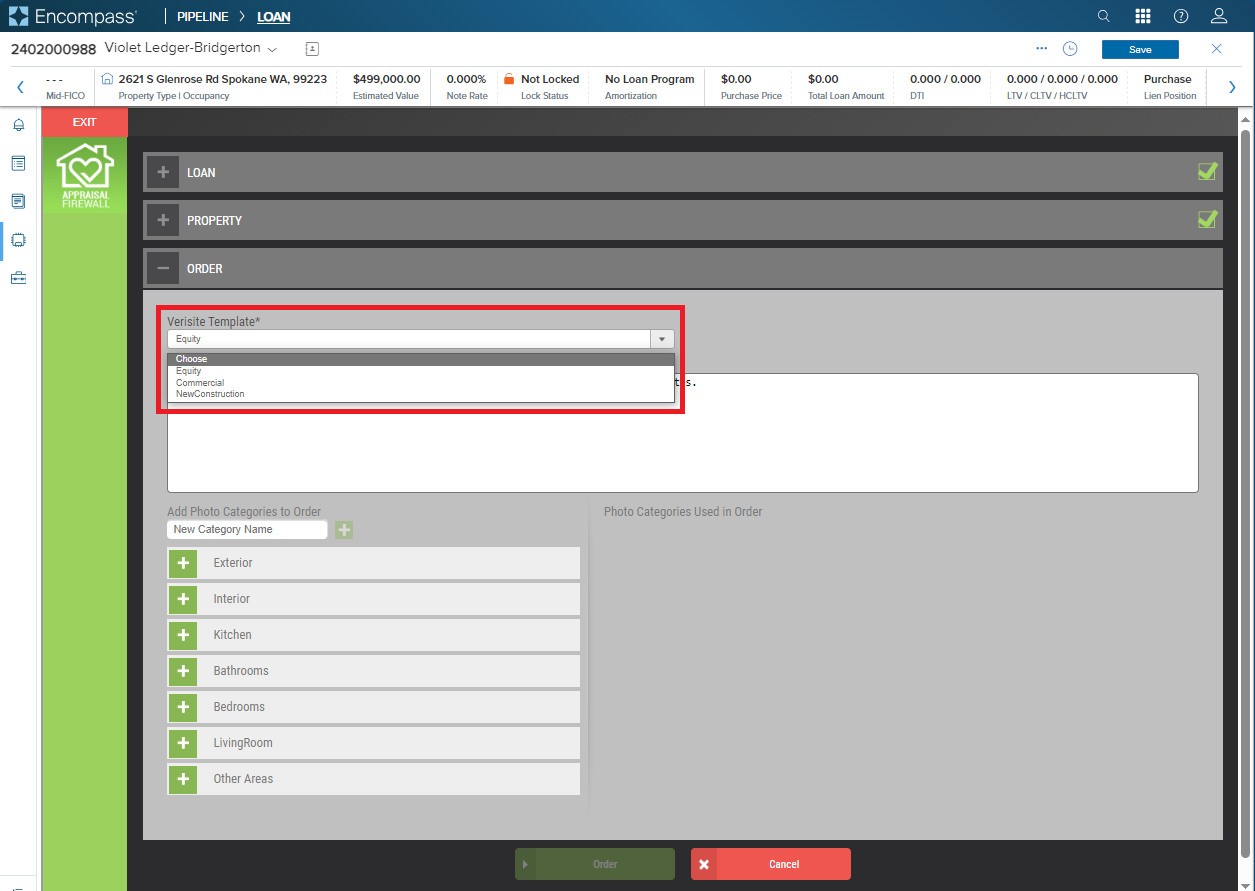Screen dimensions: 1255x891
Task: Click the LTV / CLTV / HCLTV value
Action: click(x=1062, y=79)
